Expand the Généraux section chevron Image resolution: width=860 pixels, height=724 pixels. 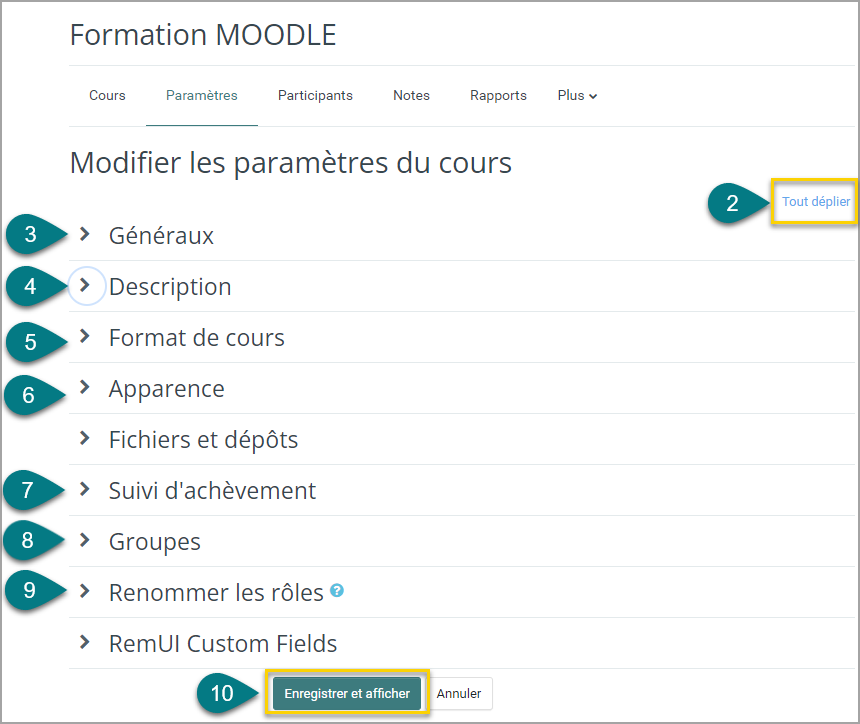click(84, 234)
